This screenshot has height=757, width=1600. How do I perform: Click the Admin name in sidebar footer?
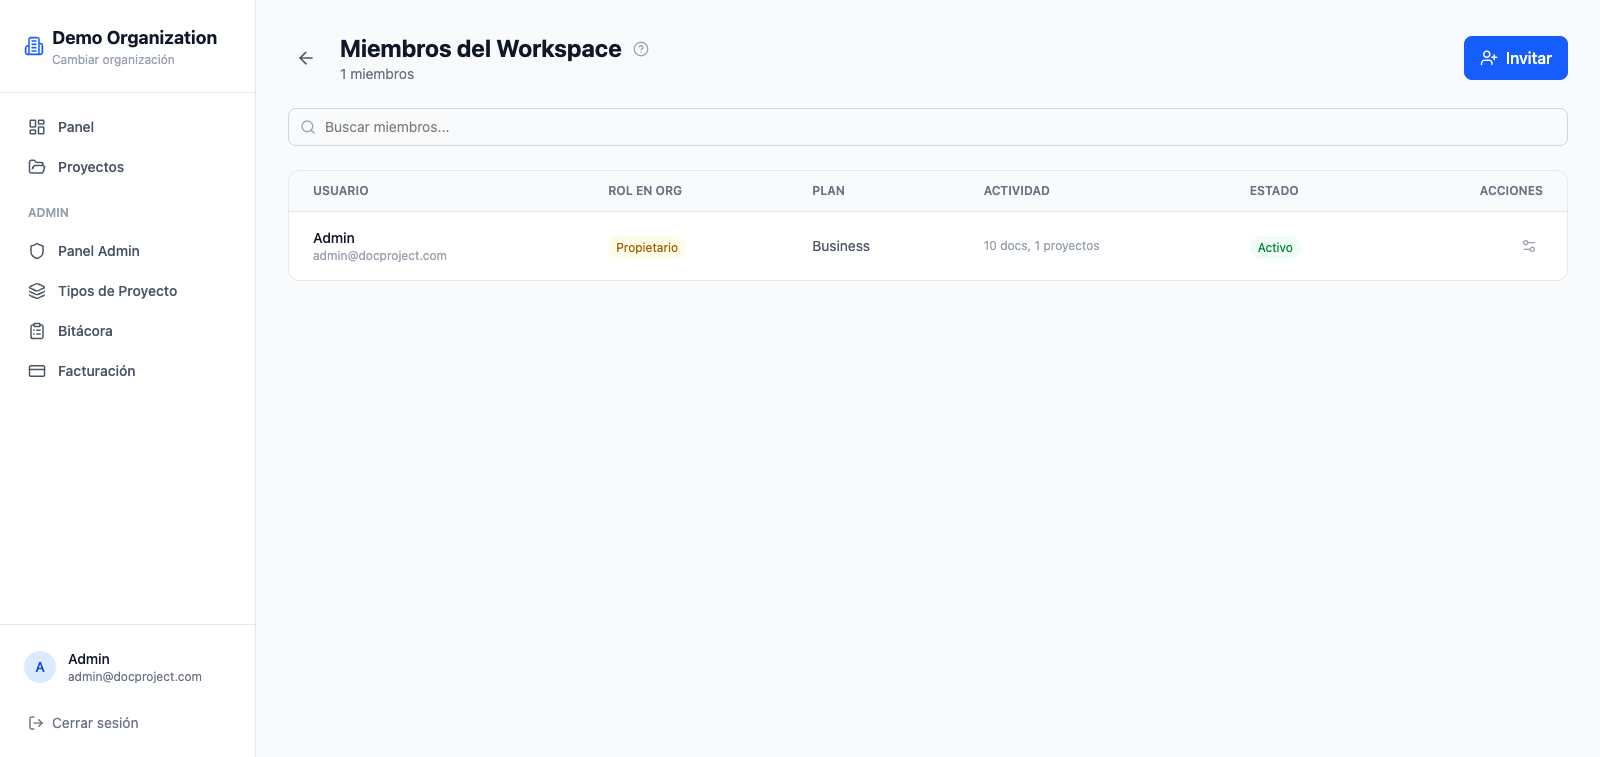click(x=89, y=659)
